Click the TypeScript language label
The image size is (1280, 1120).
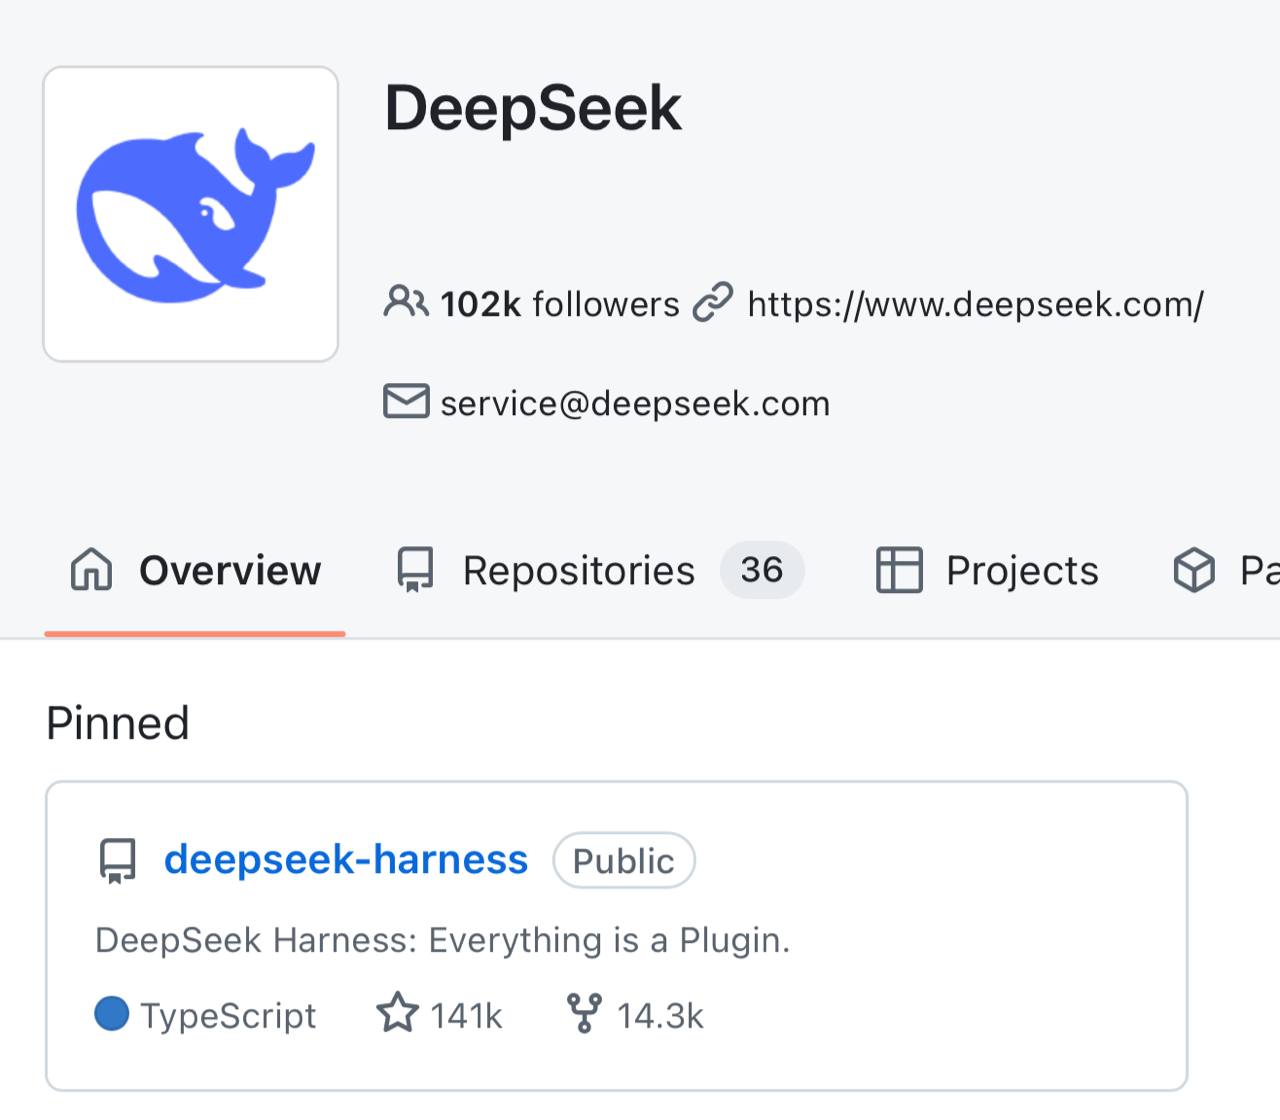pyautogui.click(x=228, y=1015)
